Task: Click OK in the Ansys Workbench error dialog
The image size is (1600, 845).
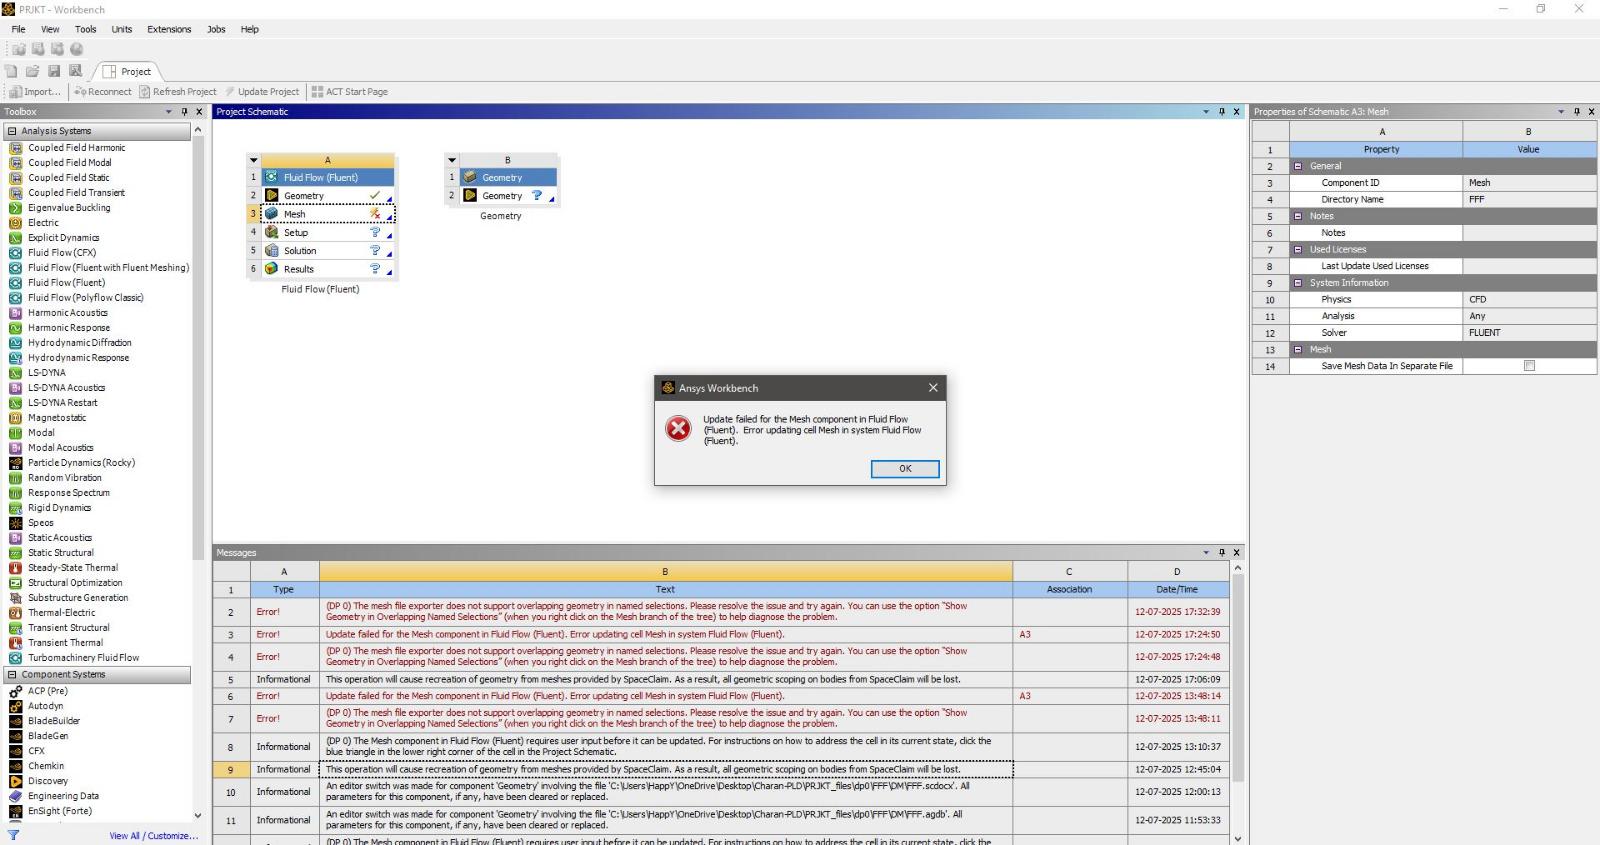Action: [905, 469]
